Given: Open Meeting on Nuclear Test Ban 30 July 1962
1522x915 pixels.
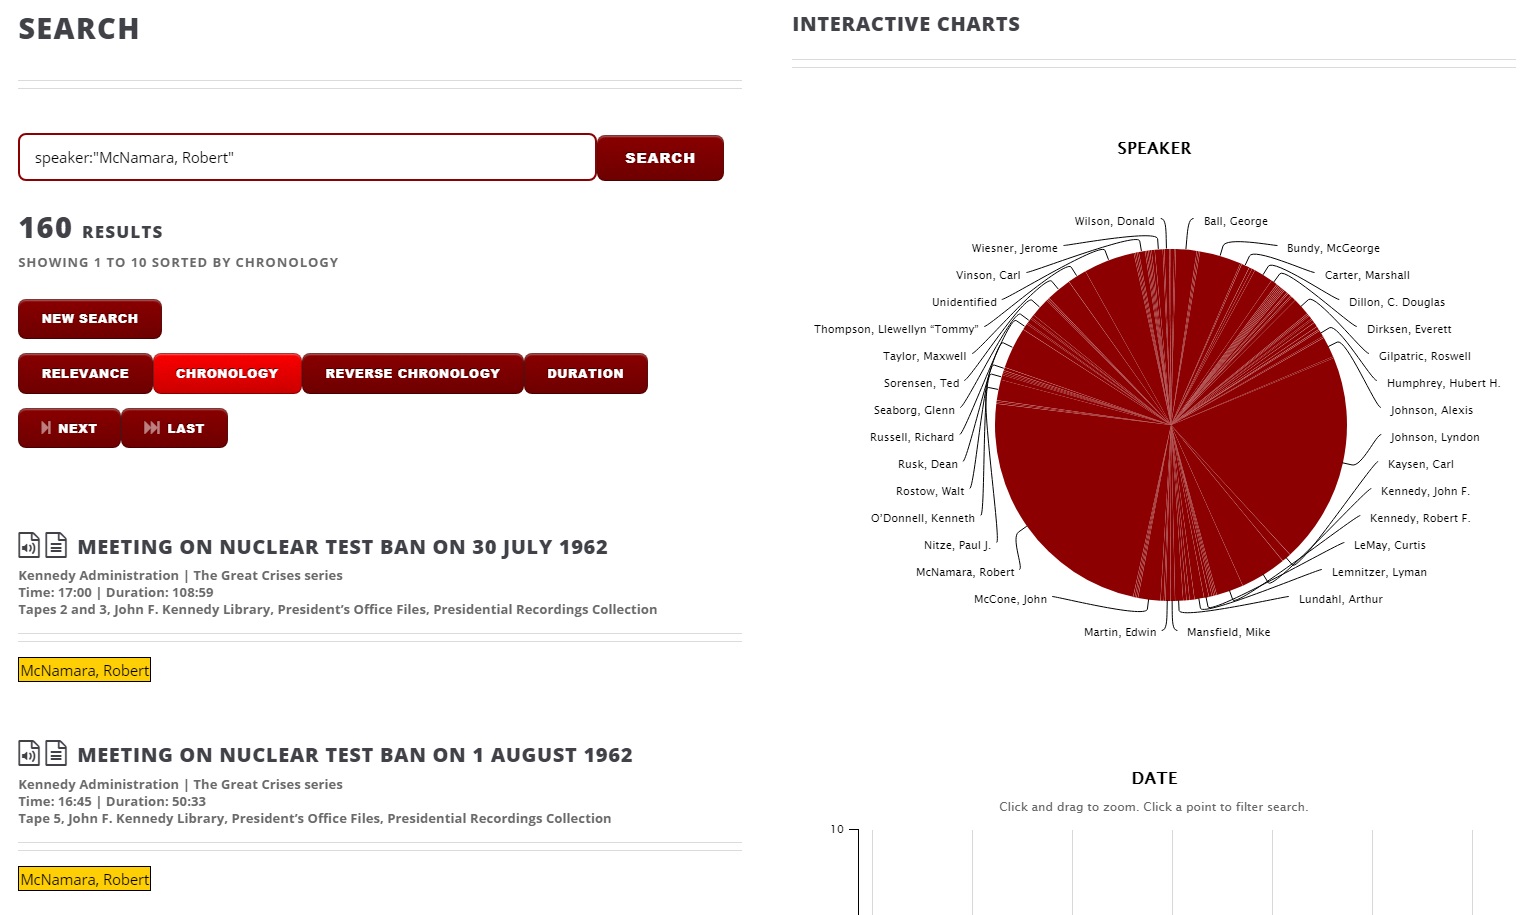Looking at the screenshot, I should [x=342, y=547].
